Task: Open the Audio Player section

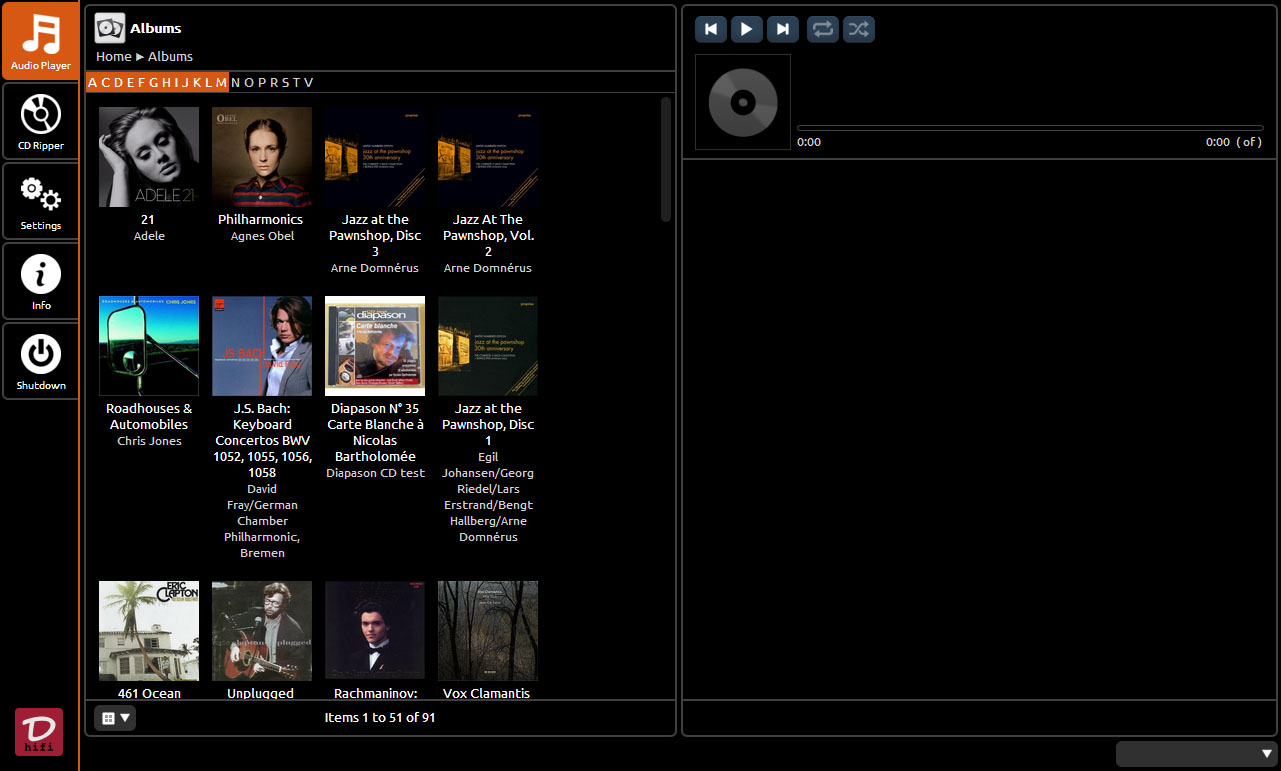Action: pos(41,41)
